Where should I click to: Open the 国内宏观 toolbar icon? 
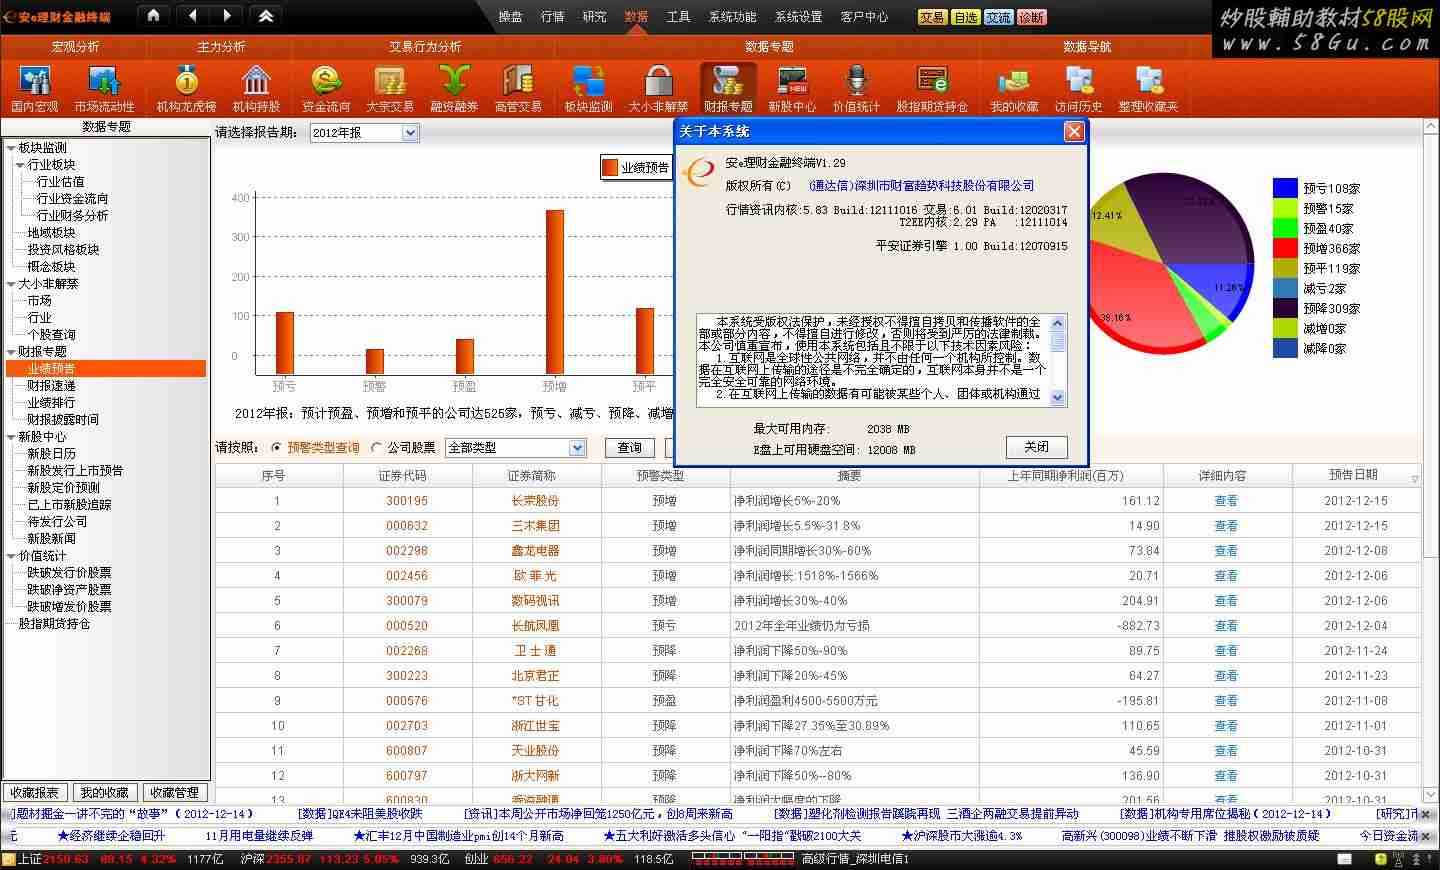35,87
